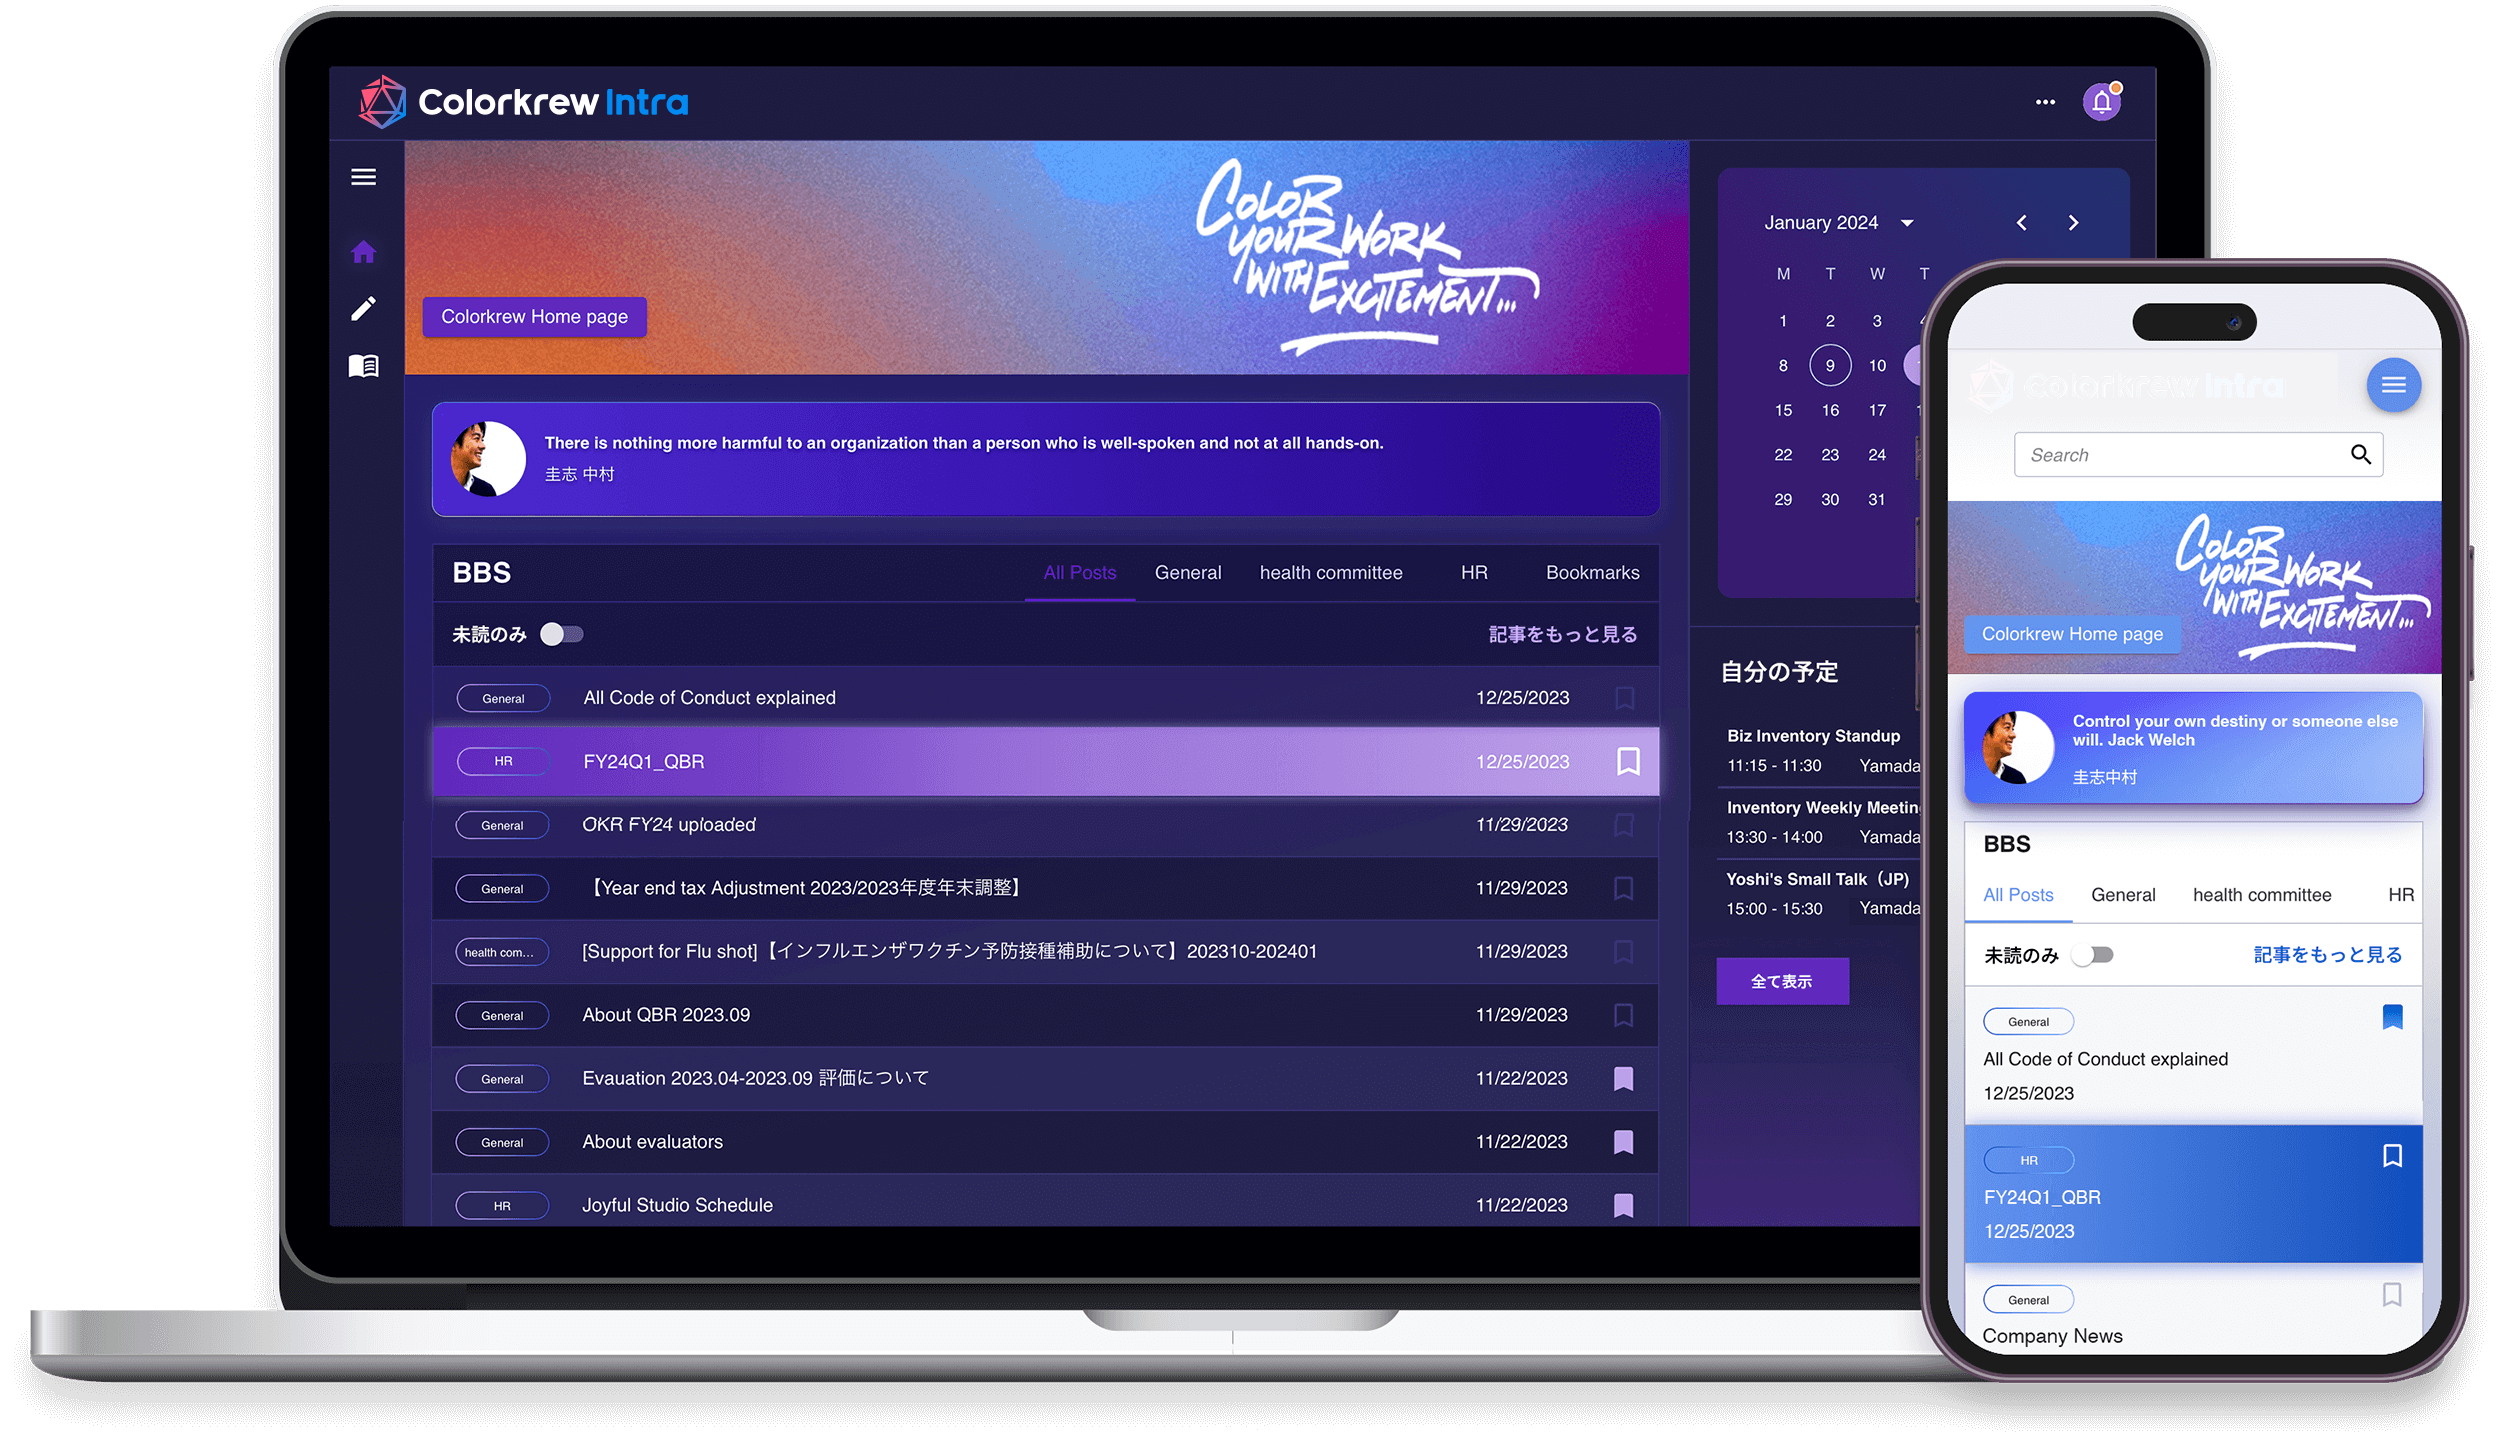Click the notification bell icon top-right
Screen dimensions: 2504x1439
pos(2103,101)
